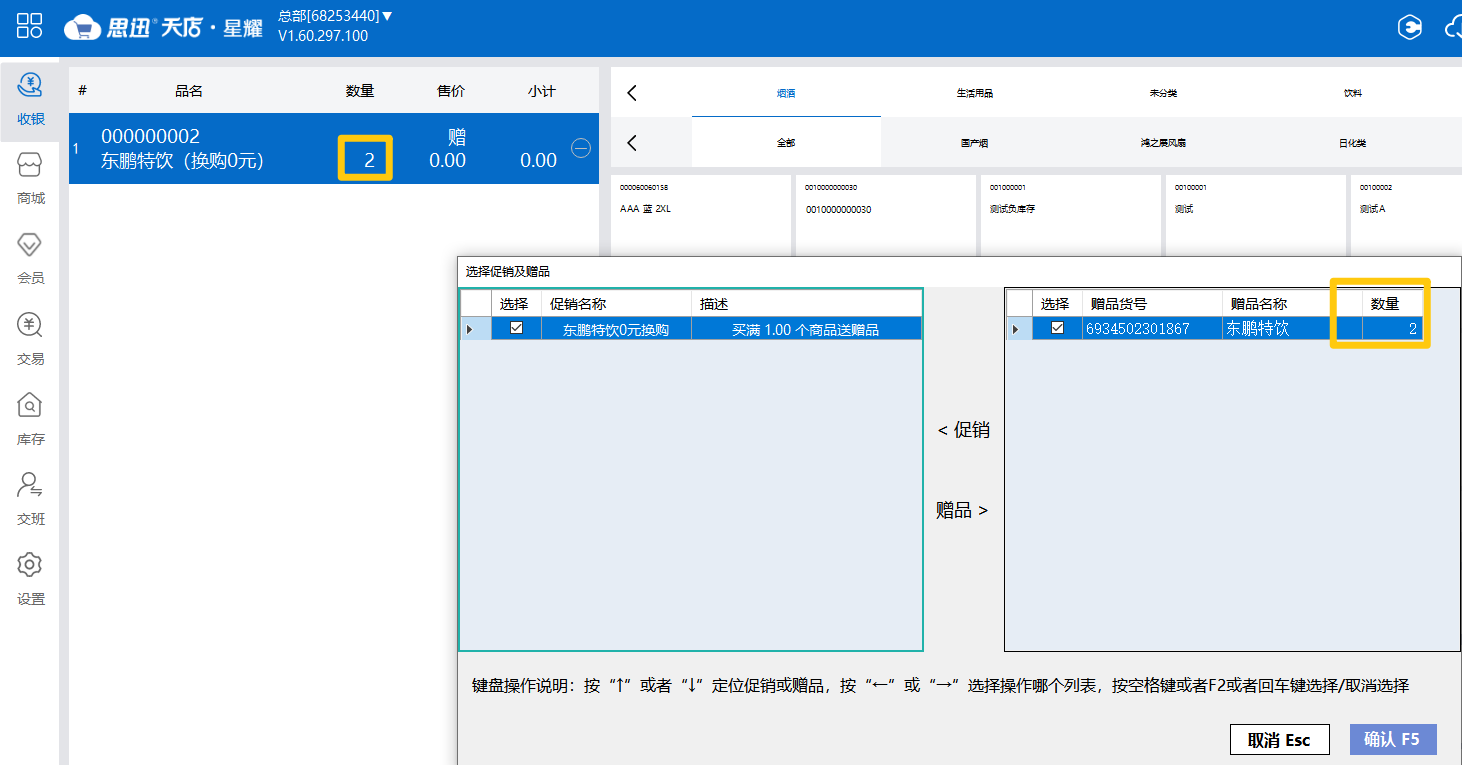Click the 售价 cart column header

[x=451, y=91]
